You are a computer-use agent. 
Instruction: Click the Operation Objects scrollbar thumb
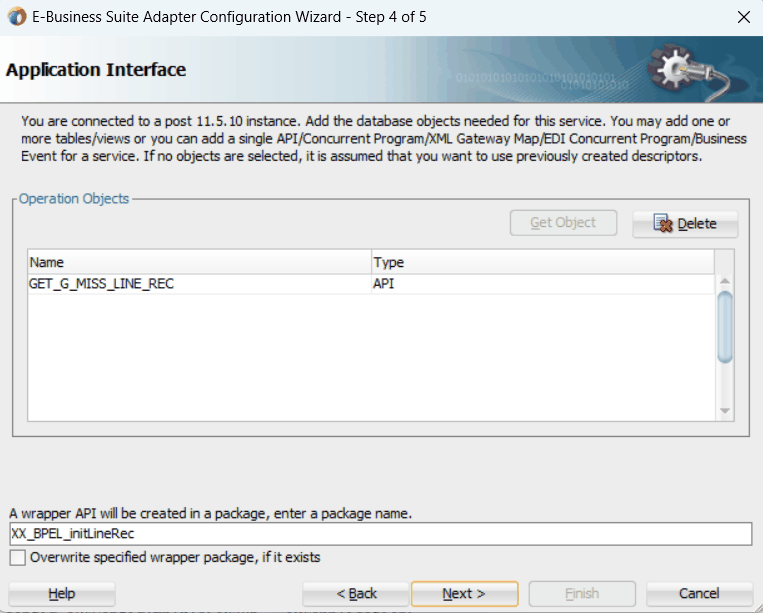coord(725,326)
